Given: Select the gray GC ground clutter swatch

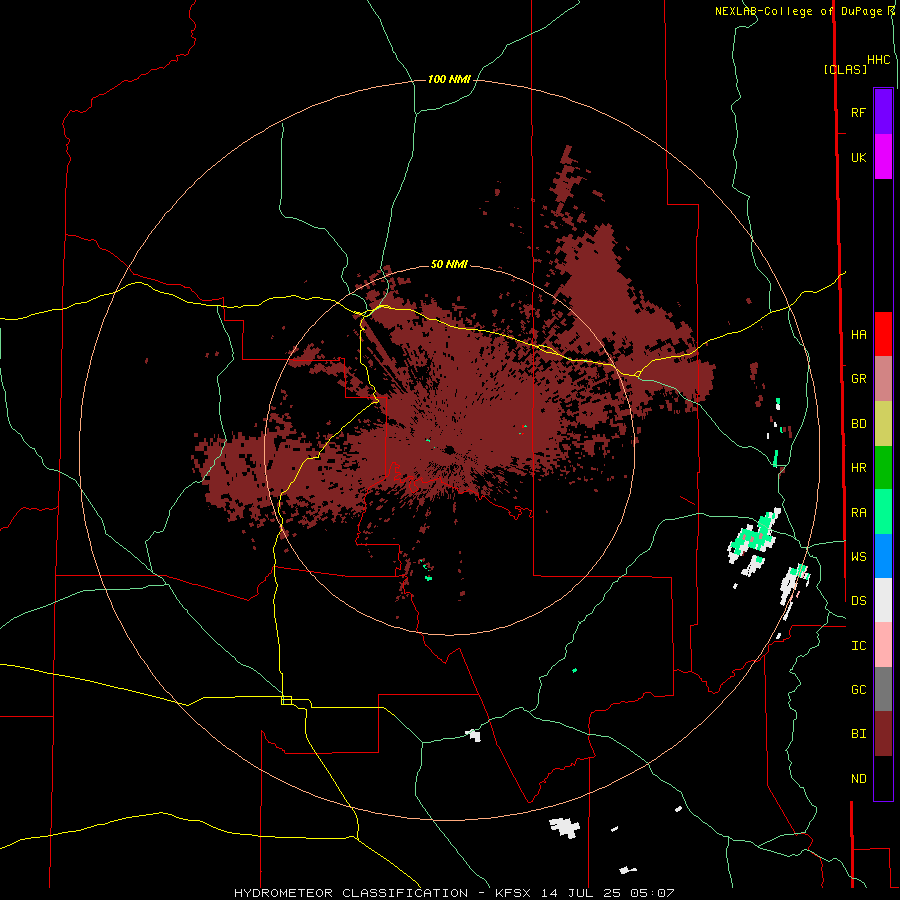Looking at the screenshot, I should coord(883,689).
